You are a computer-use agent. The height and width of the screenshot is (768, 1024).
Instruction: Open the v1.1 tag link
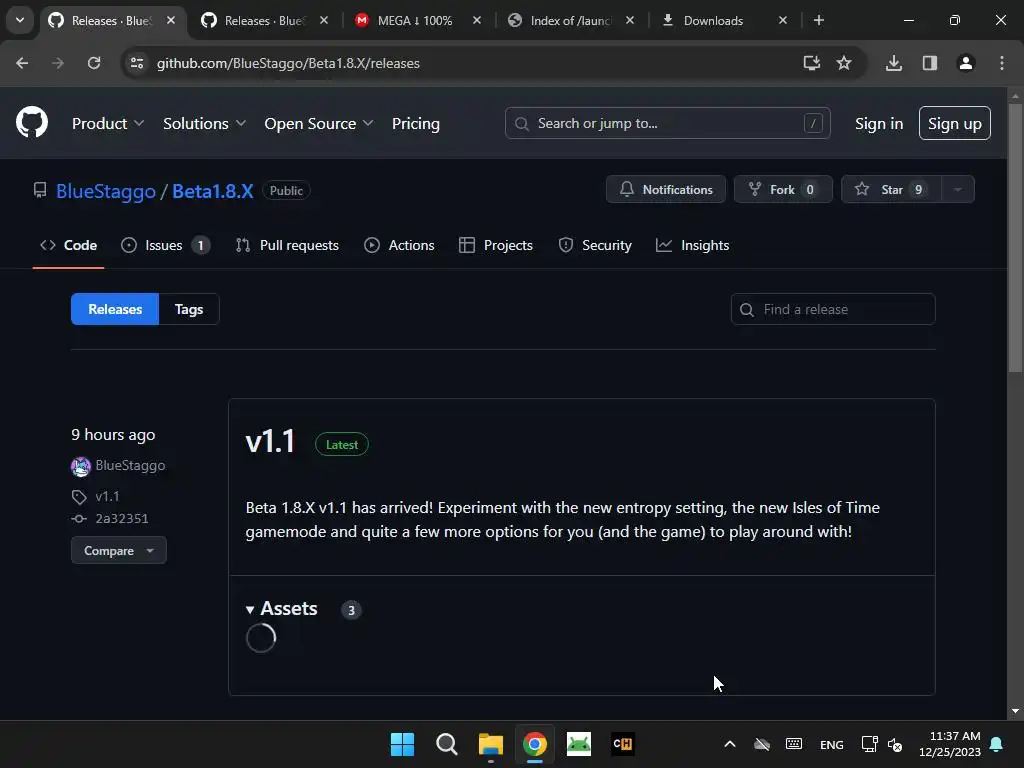coord(107,496)
